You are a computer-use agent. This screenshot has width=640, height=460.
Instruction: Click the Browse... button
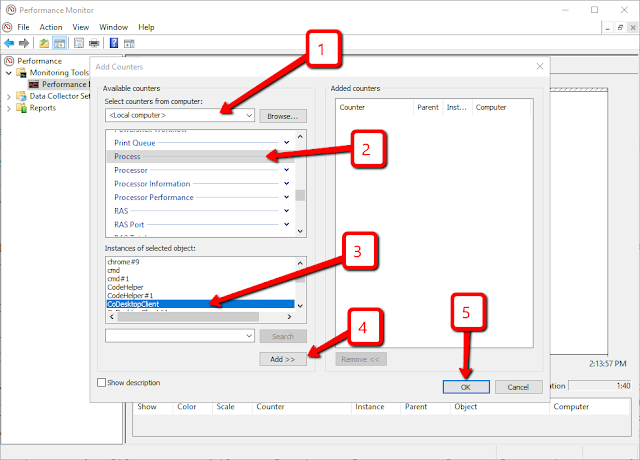[x=283, y=116]
